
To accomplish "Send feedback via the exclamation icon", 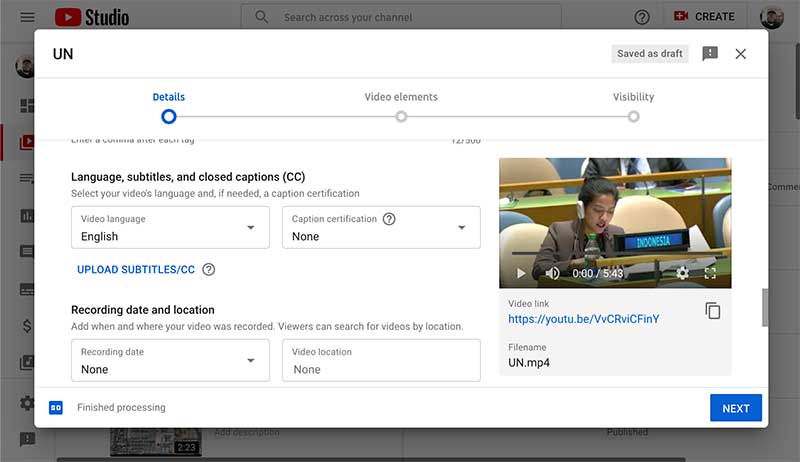I will click(x=710, y=54).
